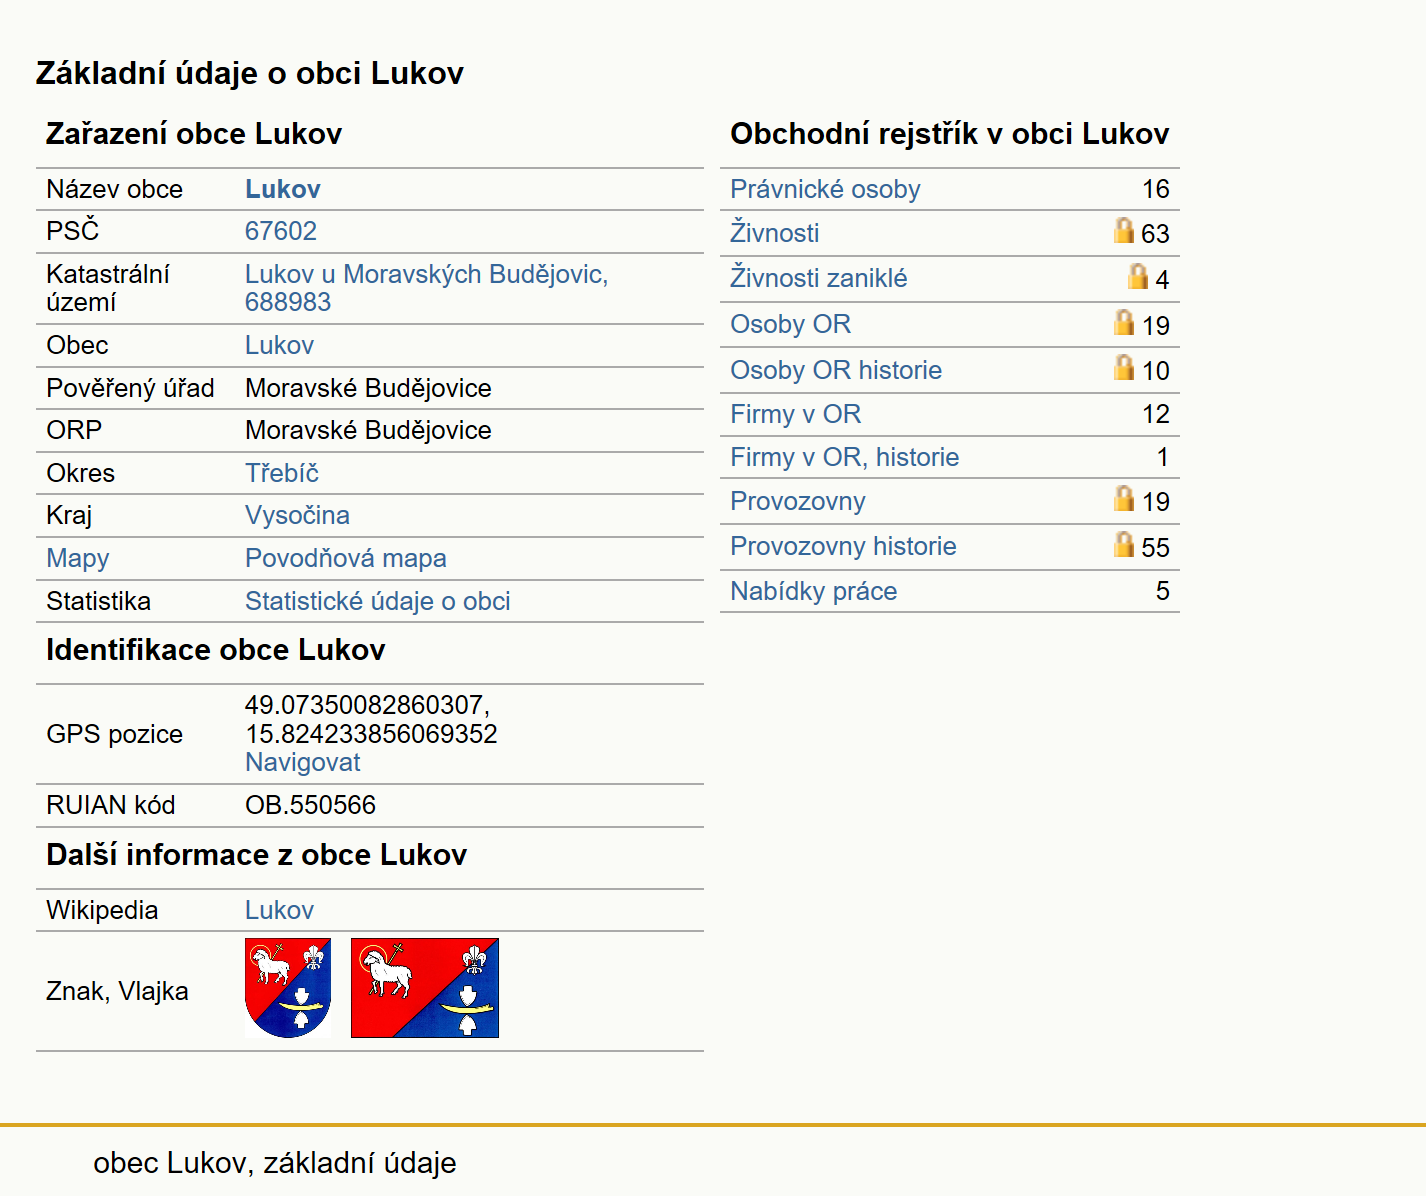1426x1196 pixels.
Task: Open the Wikipedia Lukov link
Action: [279, 910]
